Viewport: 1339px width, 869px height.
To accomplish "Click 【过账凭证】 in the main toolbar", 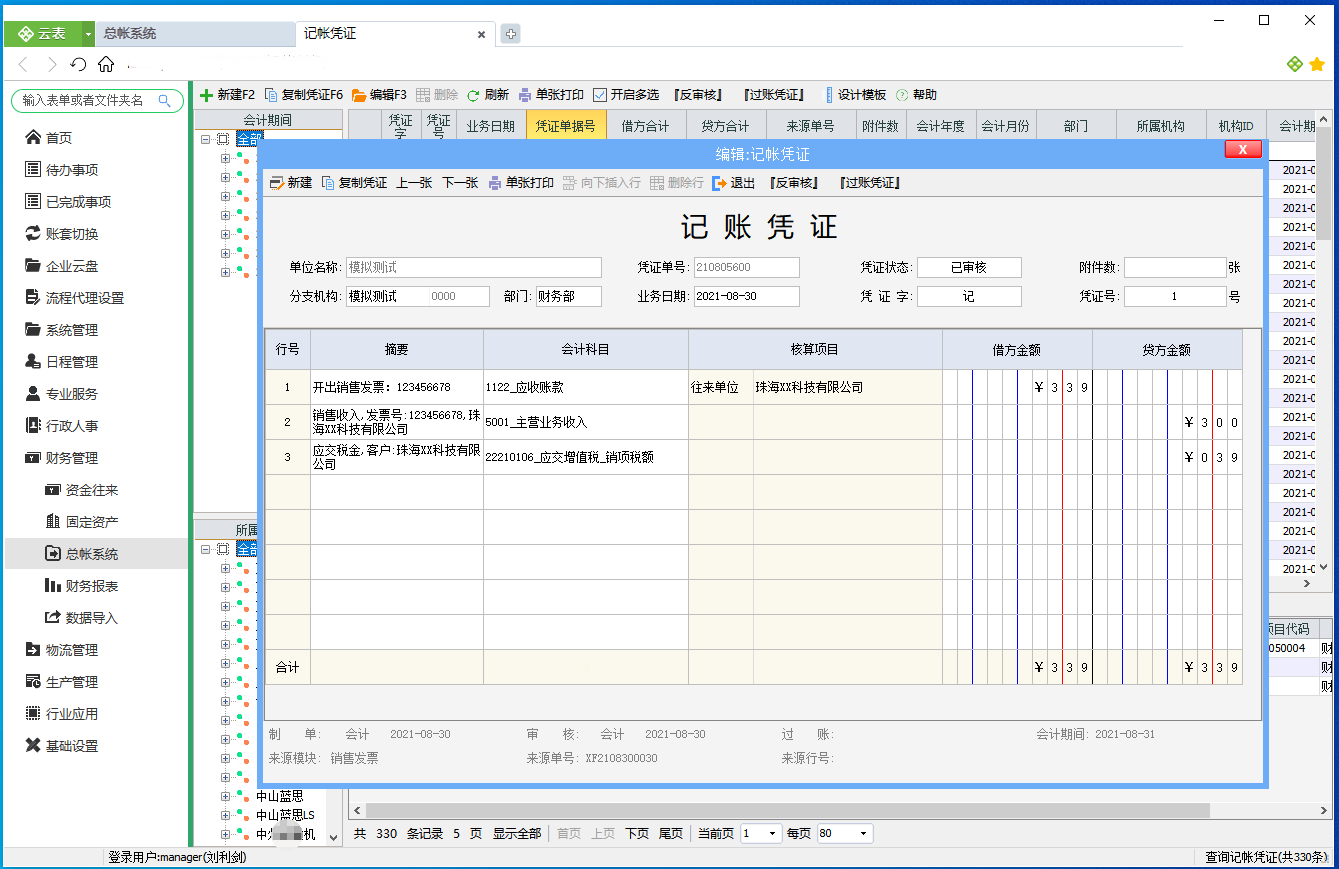I will [773, 95].
